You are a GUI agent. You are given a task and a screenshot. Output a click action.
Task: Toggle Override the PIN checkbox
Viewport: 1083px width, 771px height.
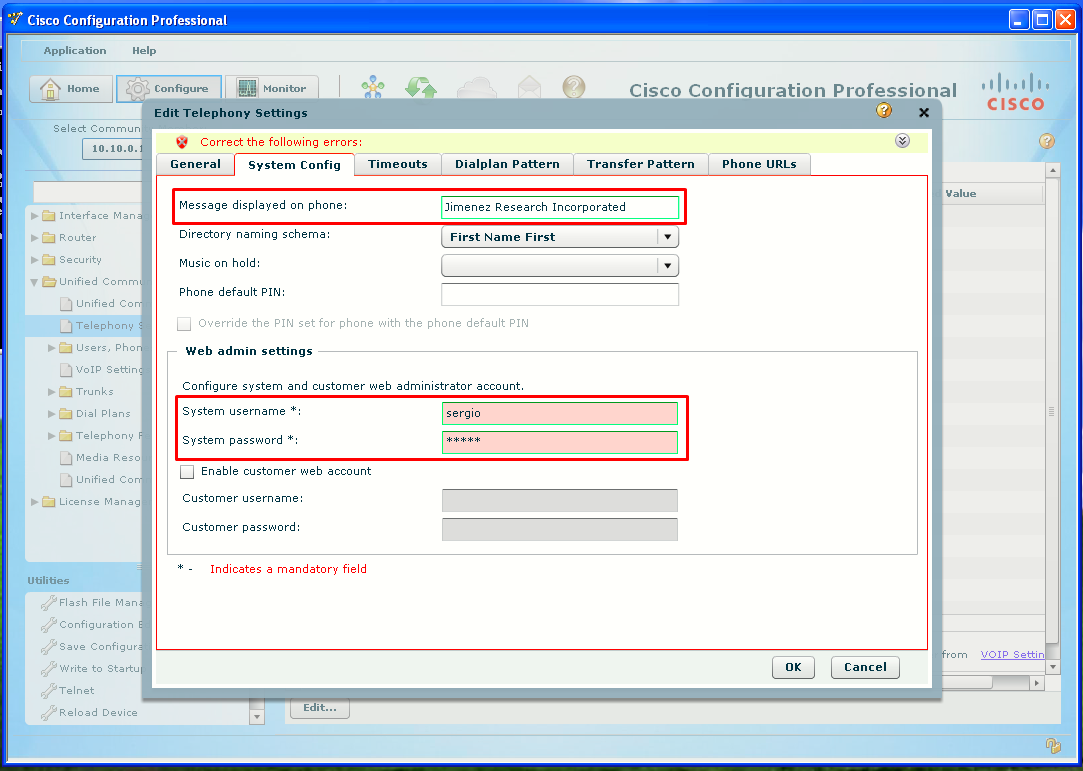coord(184,324)
